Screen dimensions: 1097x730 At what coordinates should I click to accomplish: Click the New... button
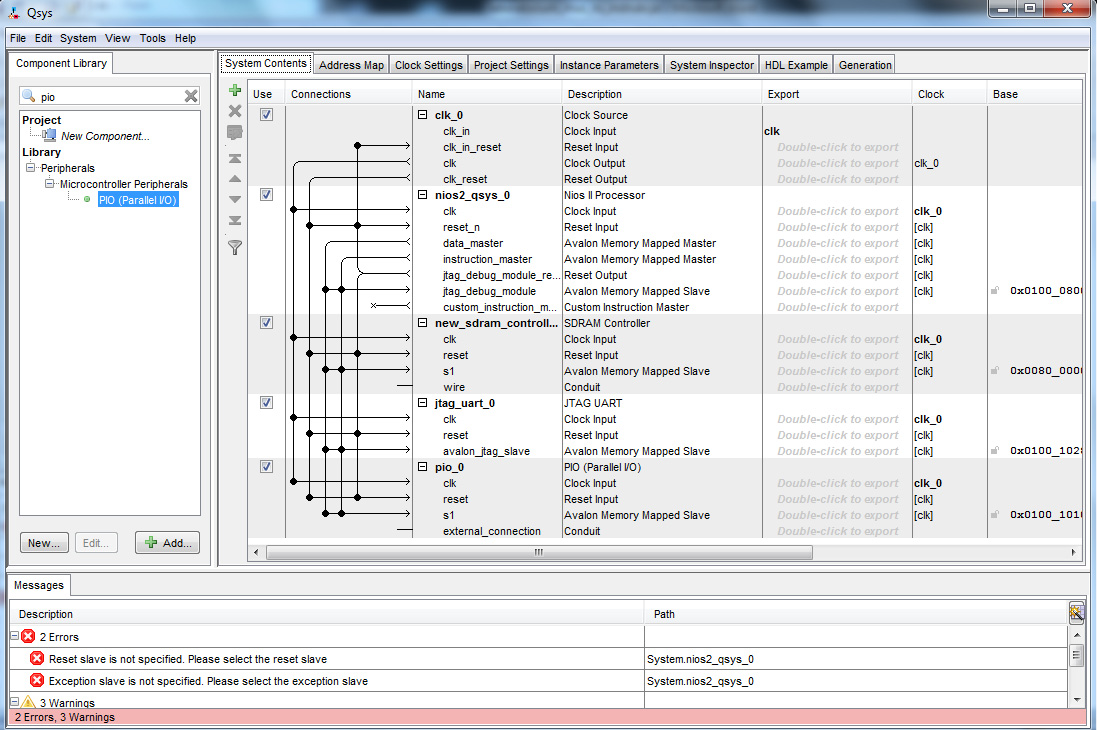[x=44, y=542]
